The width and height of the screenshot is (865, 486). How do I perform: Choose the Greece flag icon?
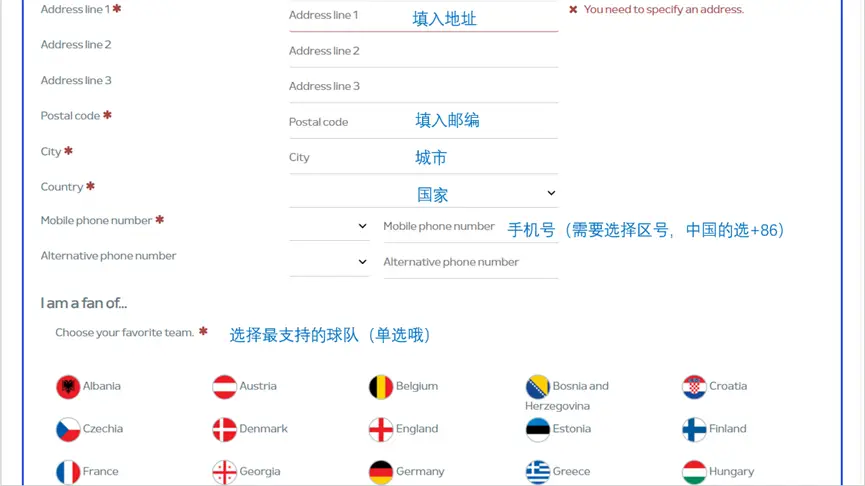538,472
